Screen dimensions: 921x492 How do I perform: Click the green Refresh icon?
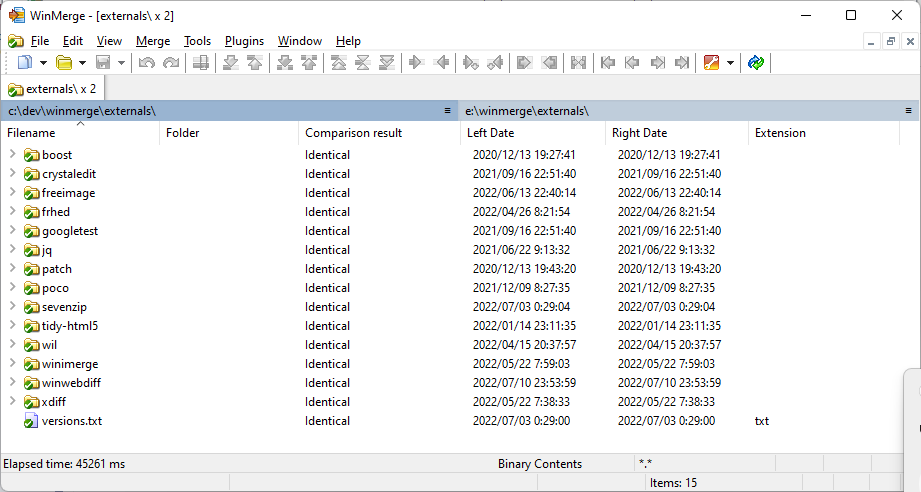tap(756, 62)
